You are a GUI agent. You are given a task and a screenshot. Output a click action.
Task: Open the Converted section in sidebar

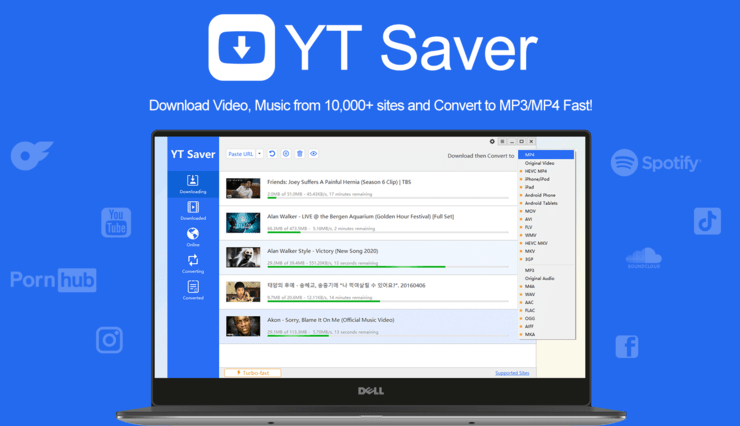(x=193, y=290)
